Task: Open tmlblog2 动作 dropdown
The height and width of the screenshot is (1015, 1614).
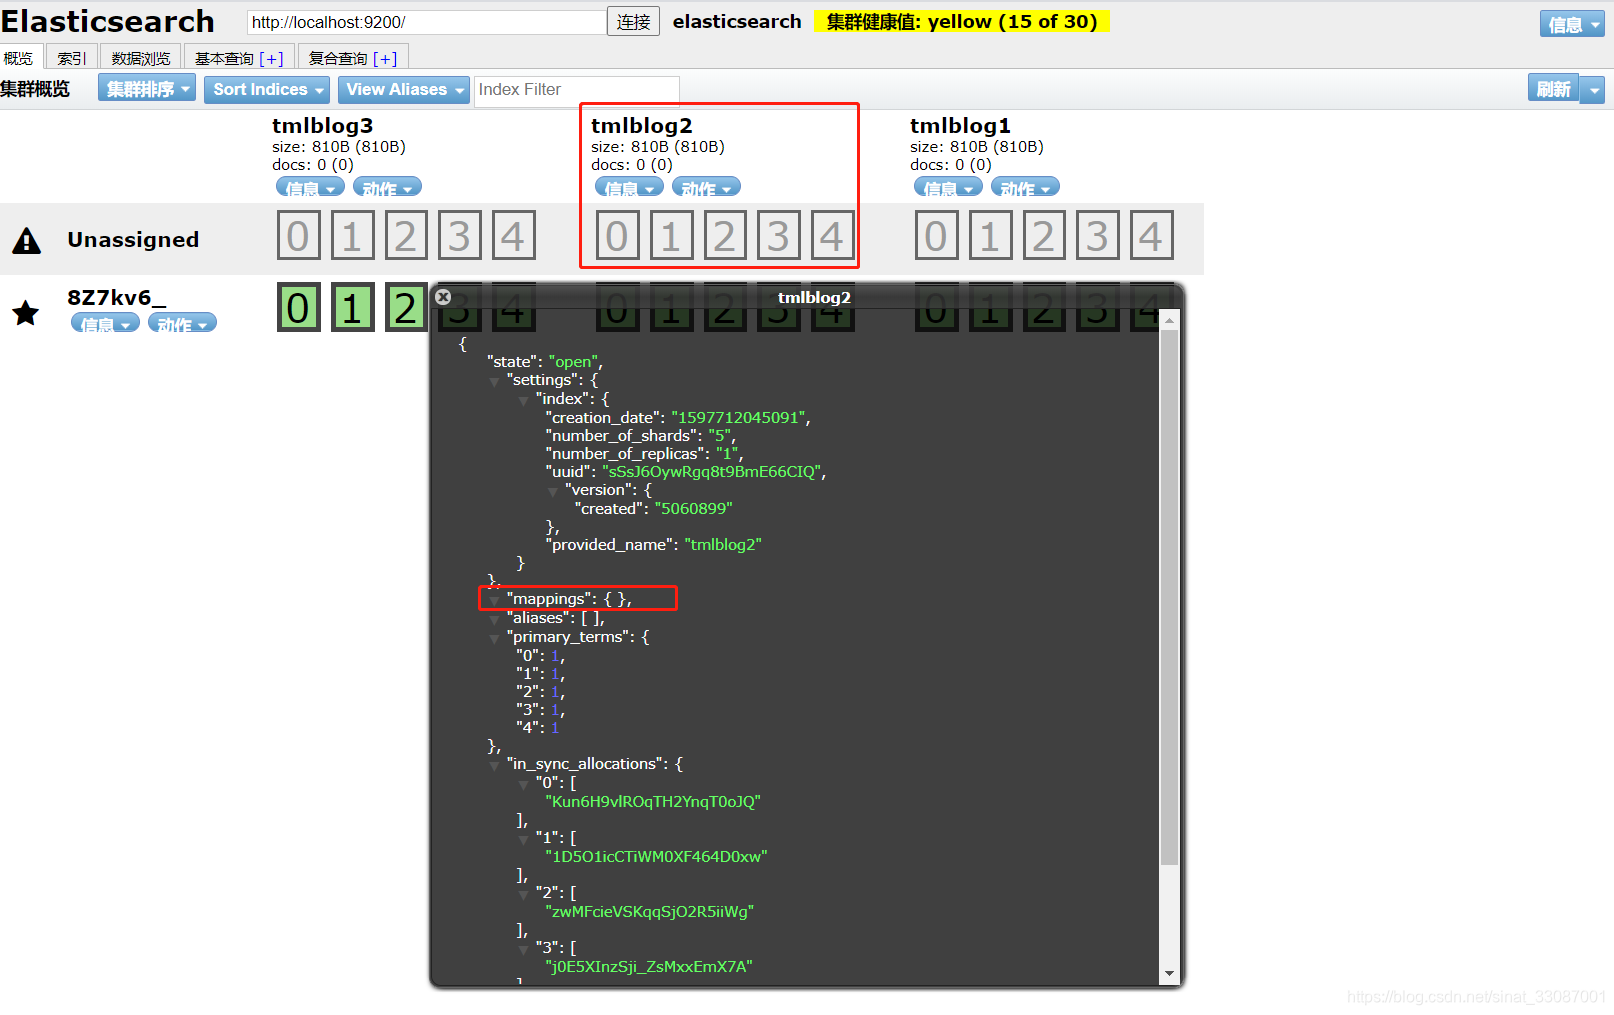Action: point(706,187)
